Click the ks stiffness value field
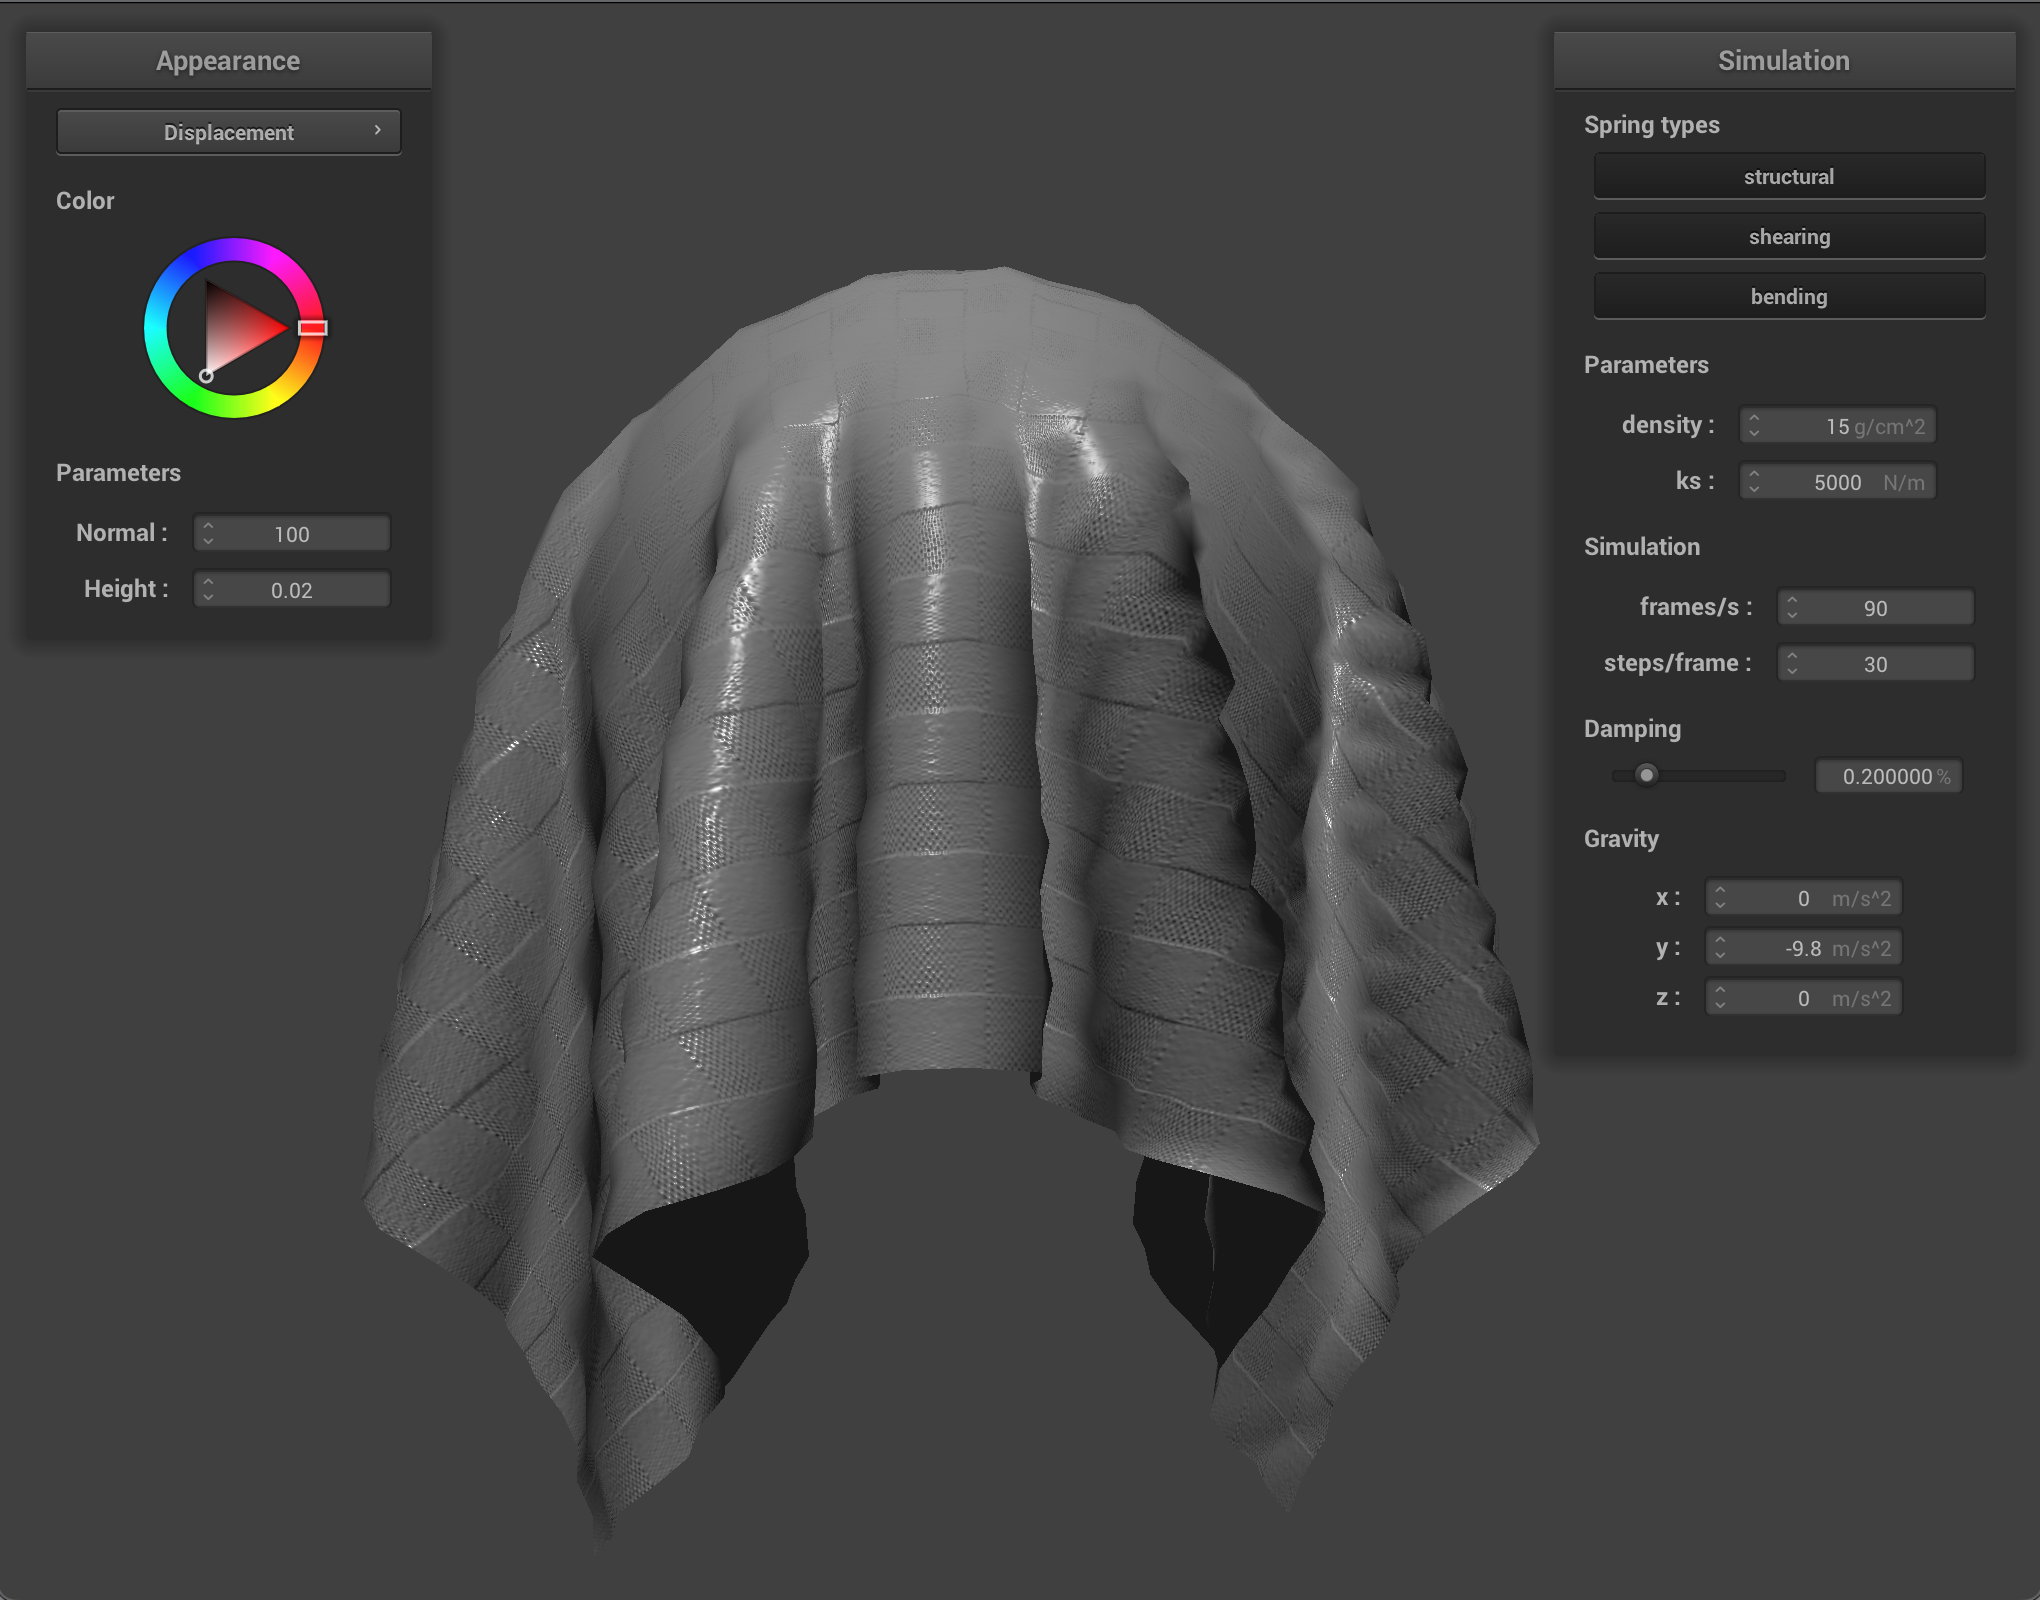Viewport: 2040px width, 1600px height. [x=1838, y=481]
